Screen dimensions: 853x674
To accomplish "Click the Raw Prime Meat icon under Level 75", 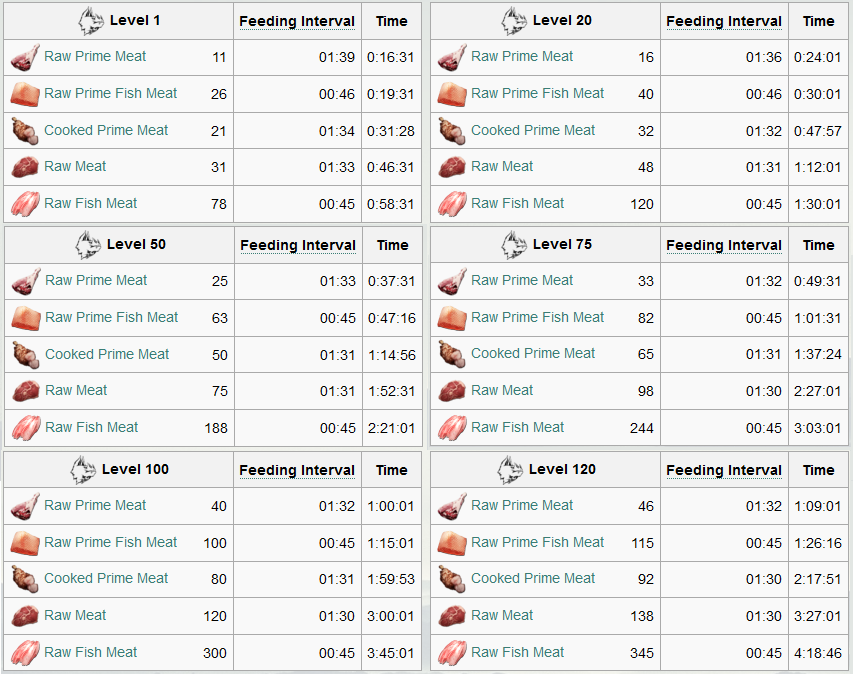I will (x=452, y=281).
